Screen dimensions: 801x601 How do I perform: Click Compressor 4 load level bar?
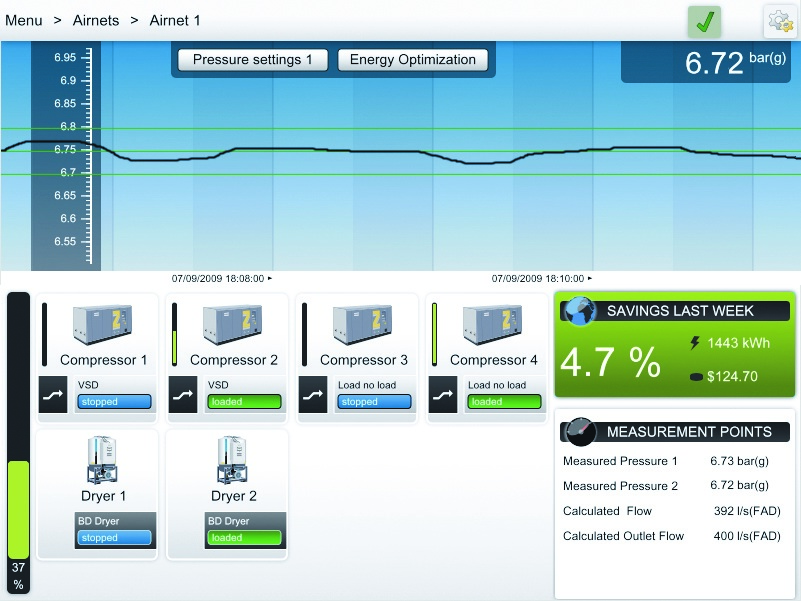point(434,335)
